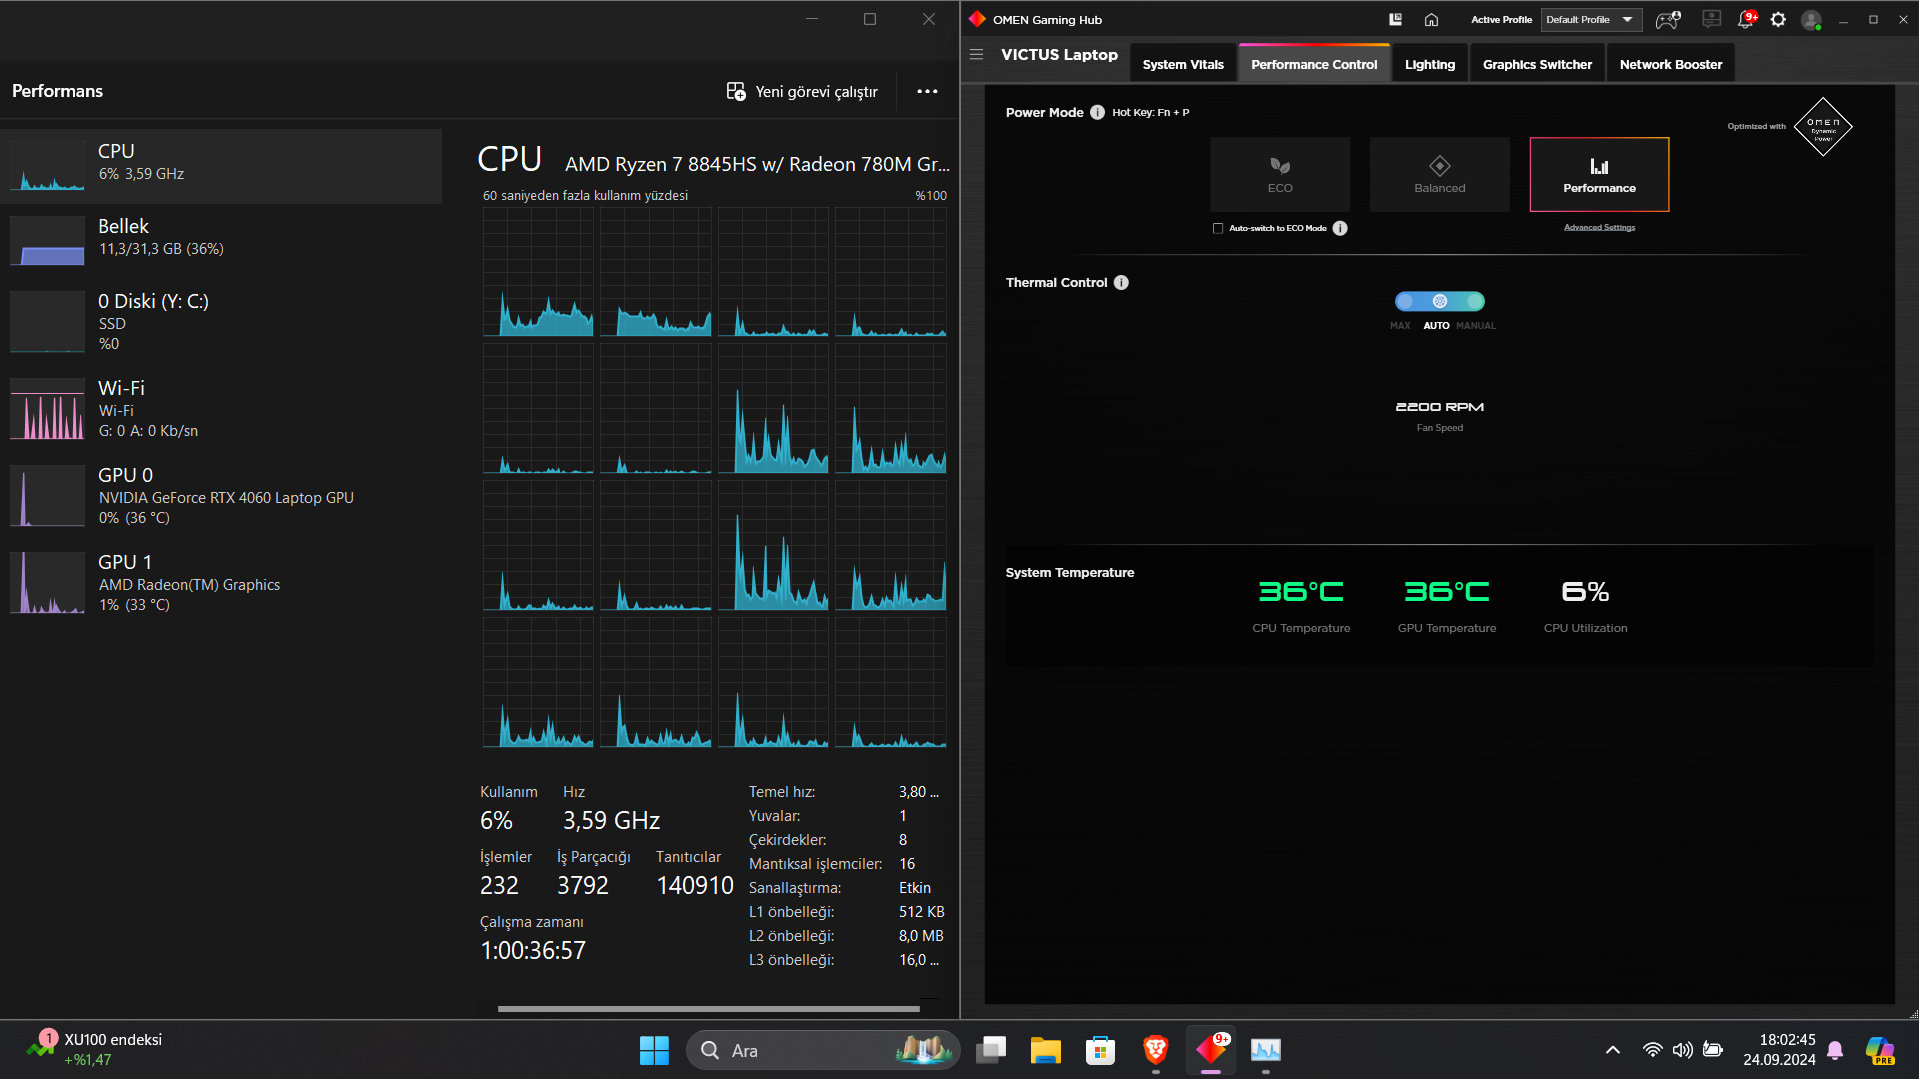This screenshot has height=1079, width=1919.
Task: Open the Windows Start button
Action: pos(654,1050)
